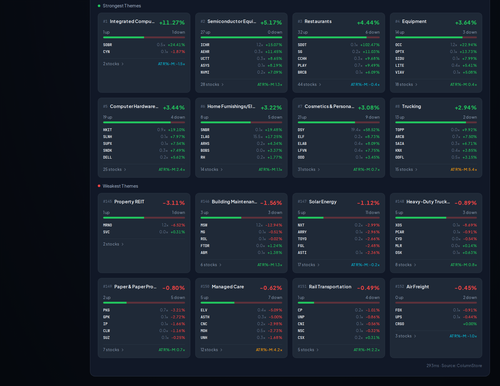The height and width of the screenshot is (386, 500).
Task: Expand the 18 stocks list in Equipment card
Action: pyautogui.click(x=406, y=84)
